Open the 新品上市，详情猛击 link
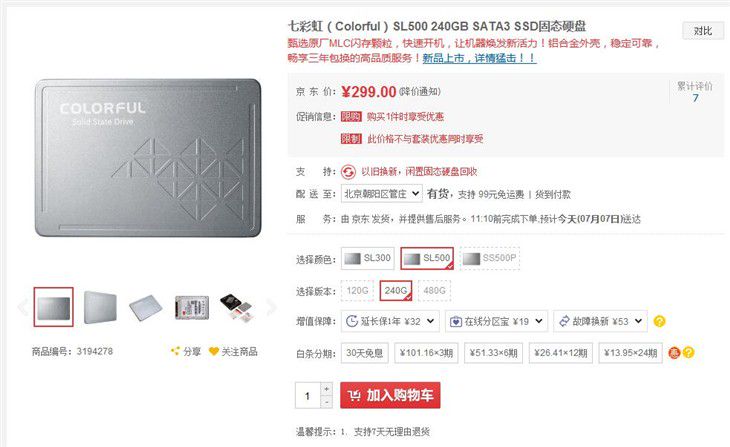730x447 pixels. click(480, 58)
